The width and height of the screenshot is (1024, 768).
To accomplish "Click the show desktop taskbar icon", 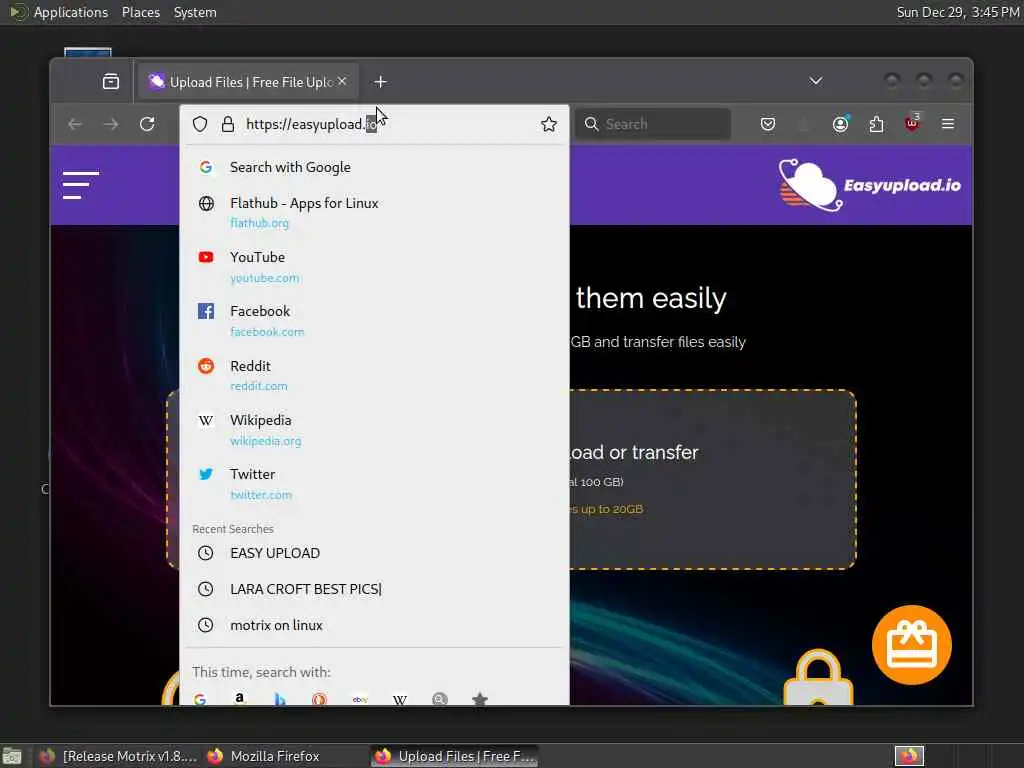I will [12, 756].
